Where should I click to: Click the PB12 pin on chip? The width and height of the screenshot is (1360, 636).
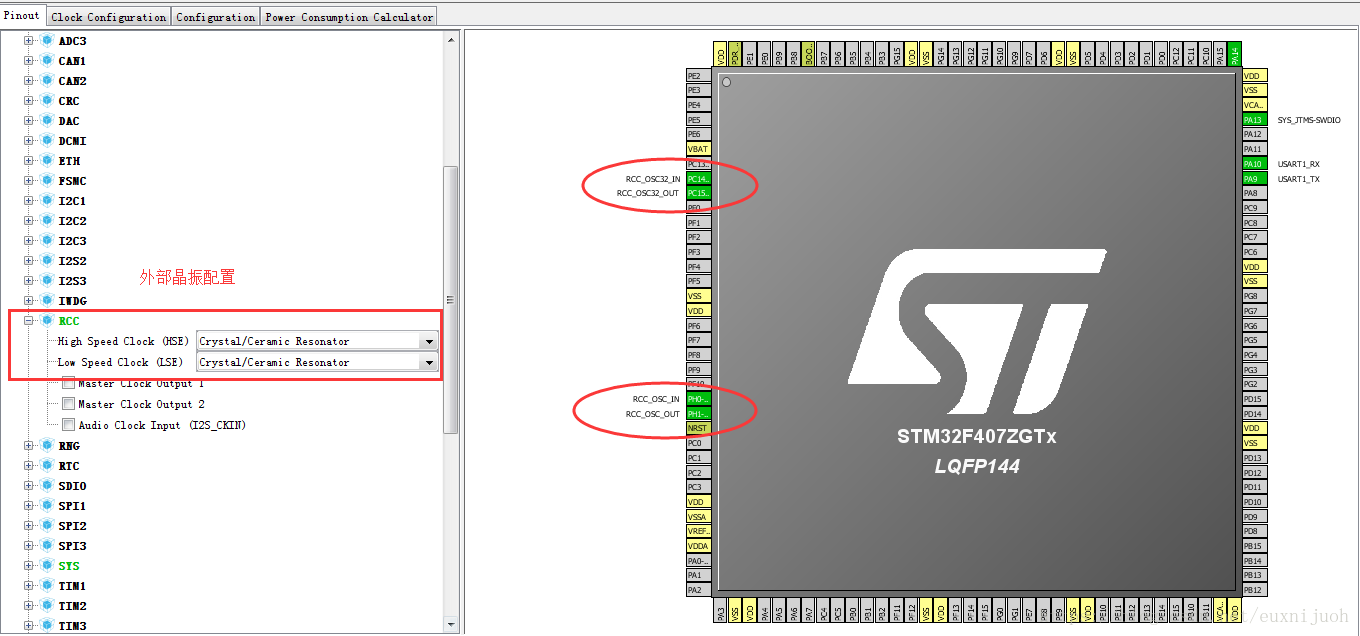[1253, 590]
